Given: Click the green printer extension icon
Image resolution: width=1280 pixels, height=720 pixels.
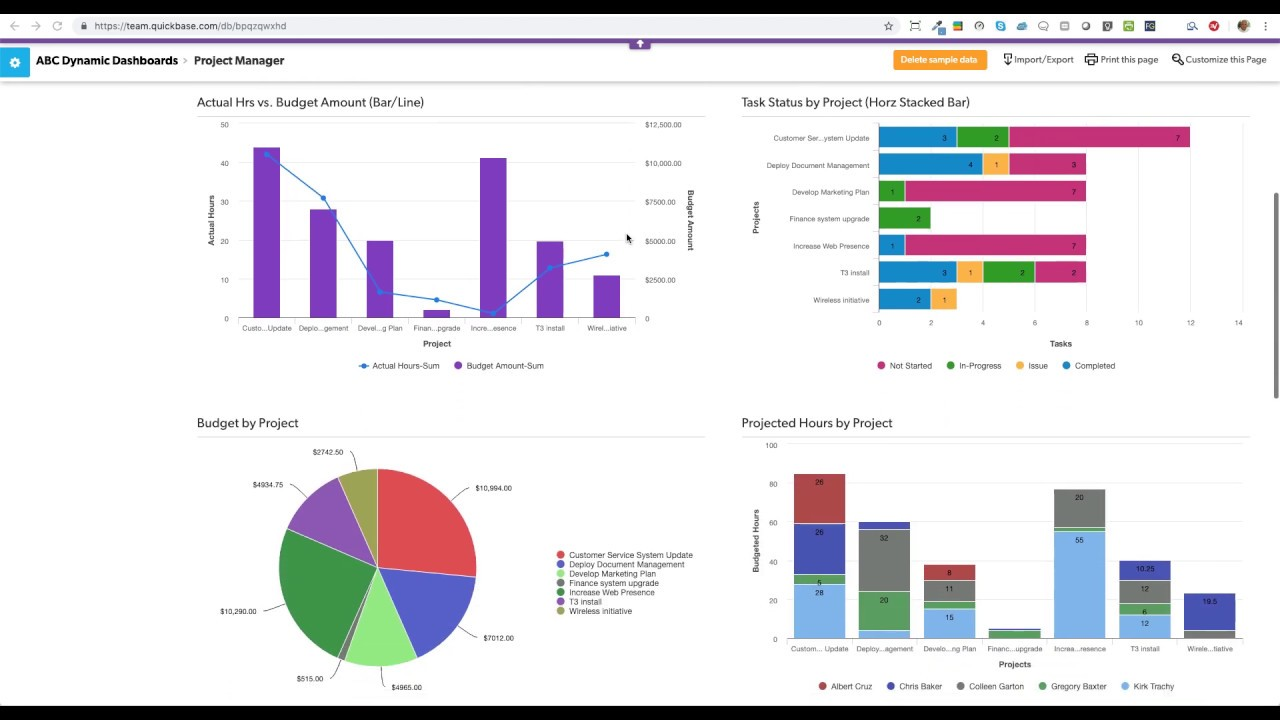Looking at the screenshot, I should point(1128,26).
